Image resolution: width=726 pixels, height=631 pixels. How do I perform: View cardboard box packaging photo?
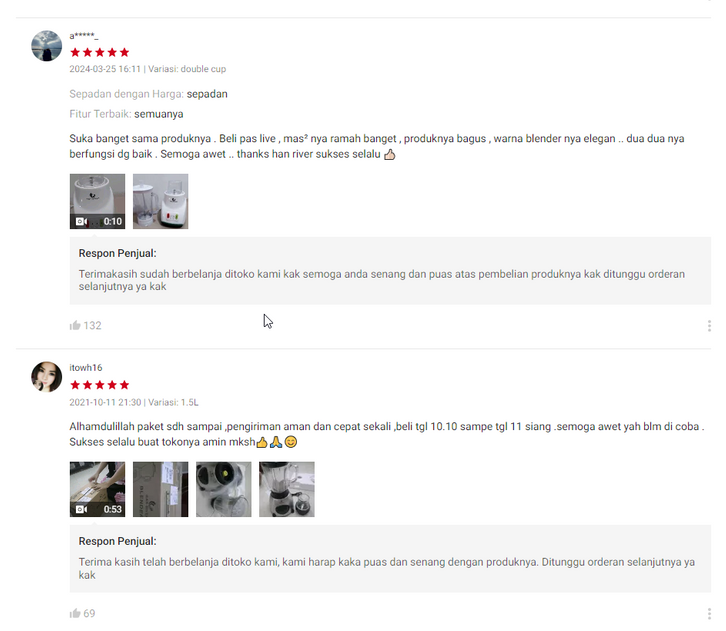161,489
